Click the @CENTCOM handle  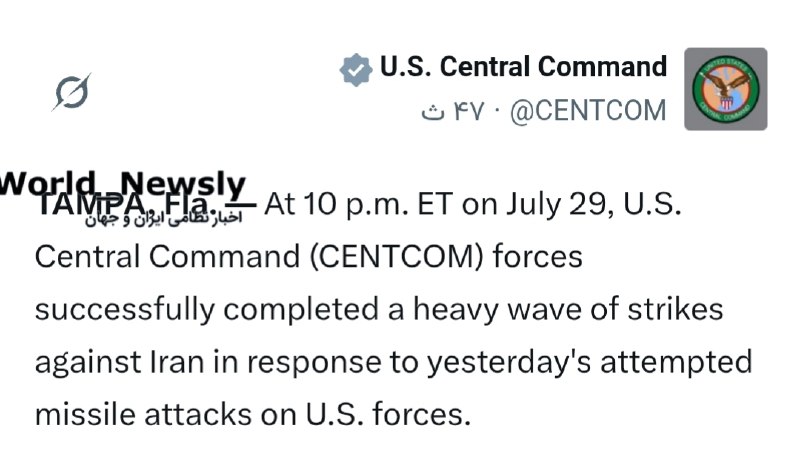pyautogui.click(x=588, y=111)
